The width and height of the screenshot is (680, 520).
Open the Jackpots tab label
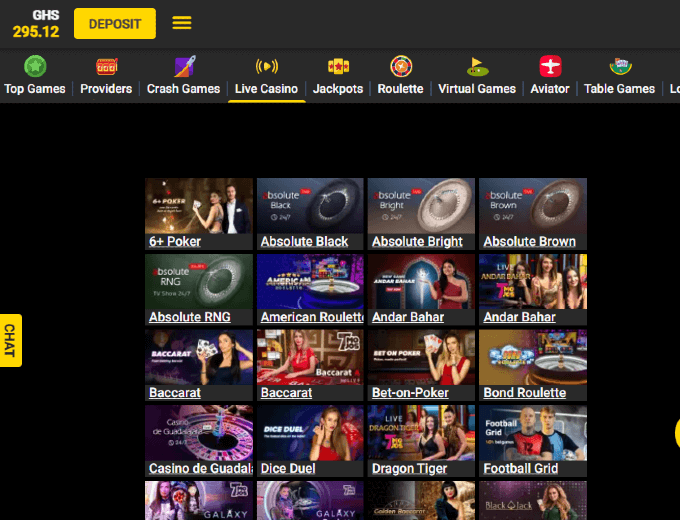point(338,89)
